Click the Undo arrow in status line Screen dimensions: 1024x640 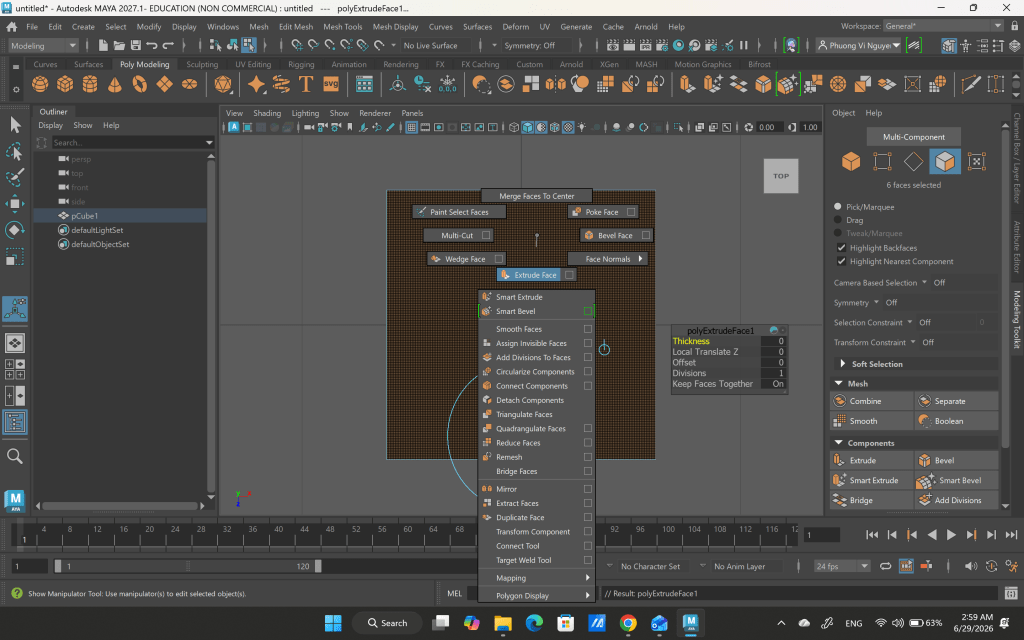pos(152,45)
